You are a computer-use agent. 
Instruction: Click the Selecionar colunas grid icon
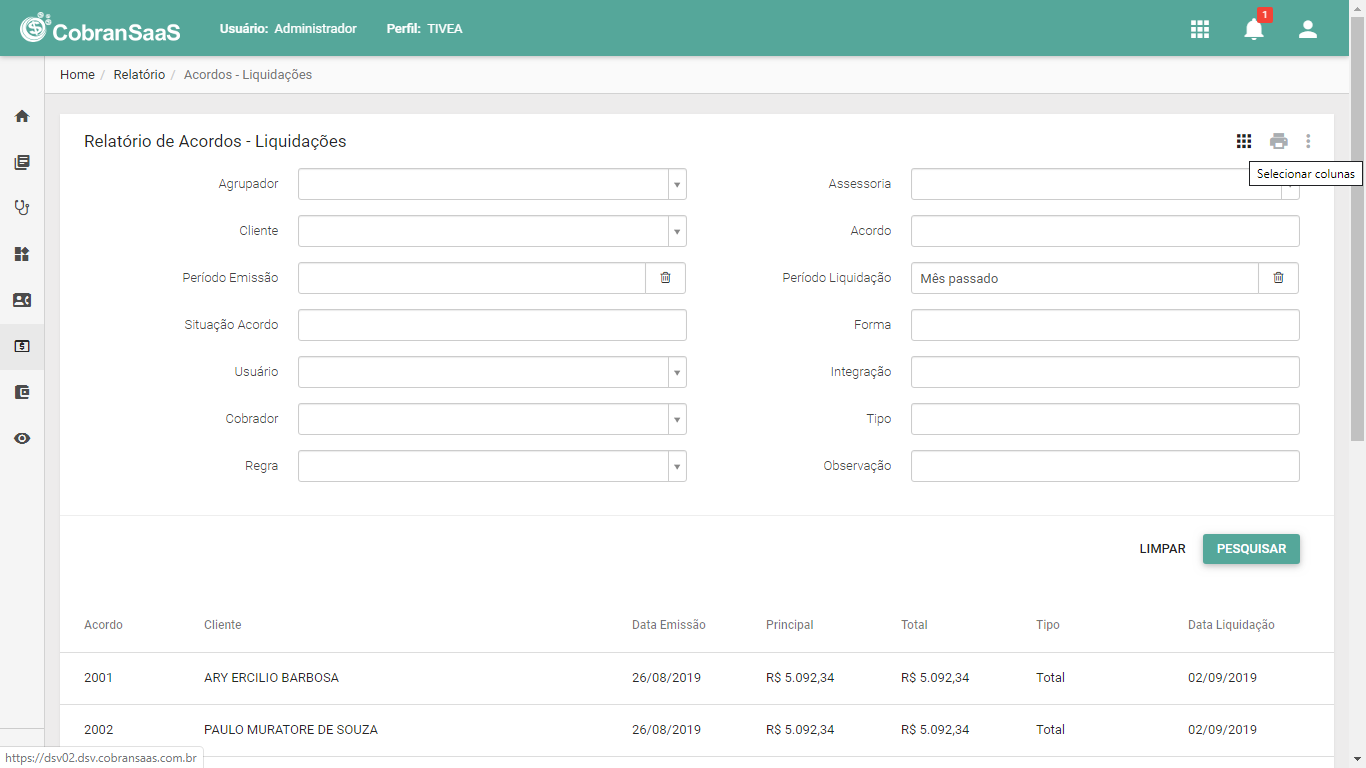coord(1244,141)
